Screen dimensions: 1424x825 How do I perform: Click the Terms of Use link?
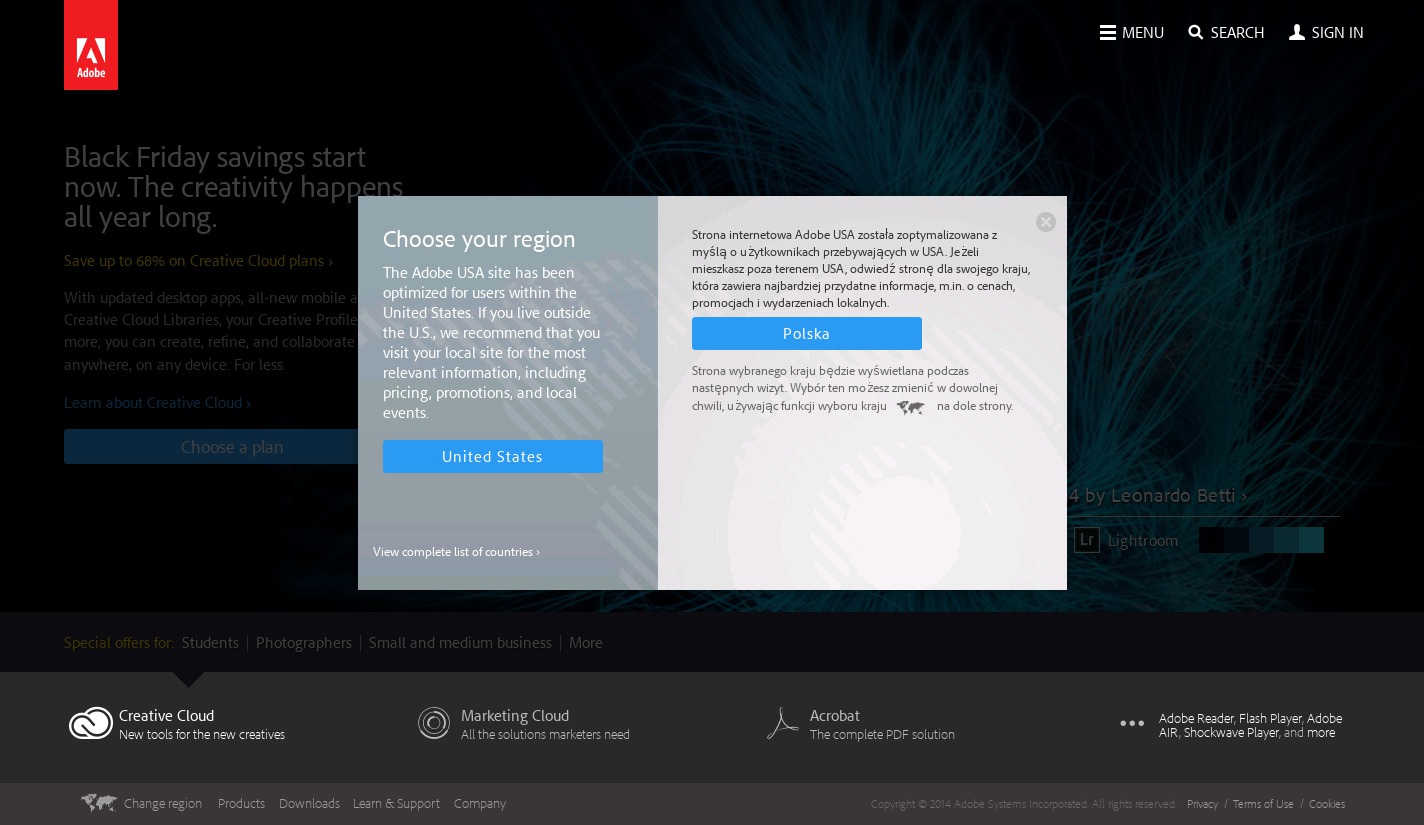1262,804
